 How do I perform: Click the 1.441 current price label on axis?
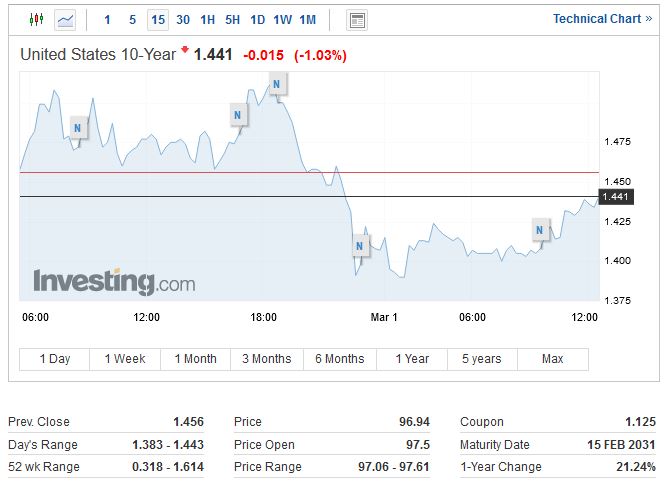click(614, 197)
